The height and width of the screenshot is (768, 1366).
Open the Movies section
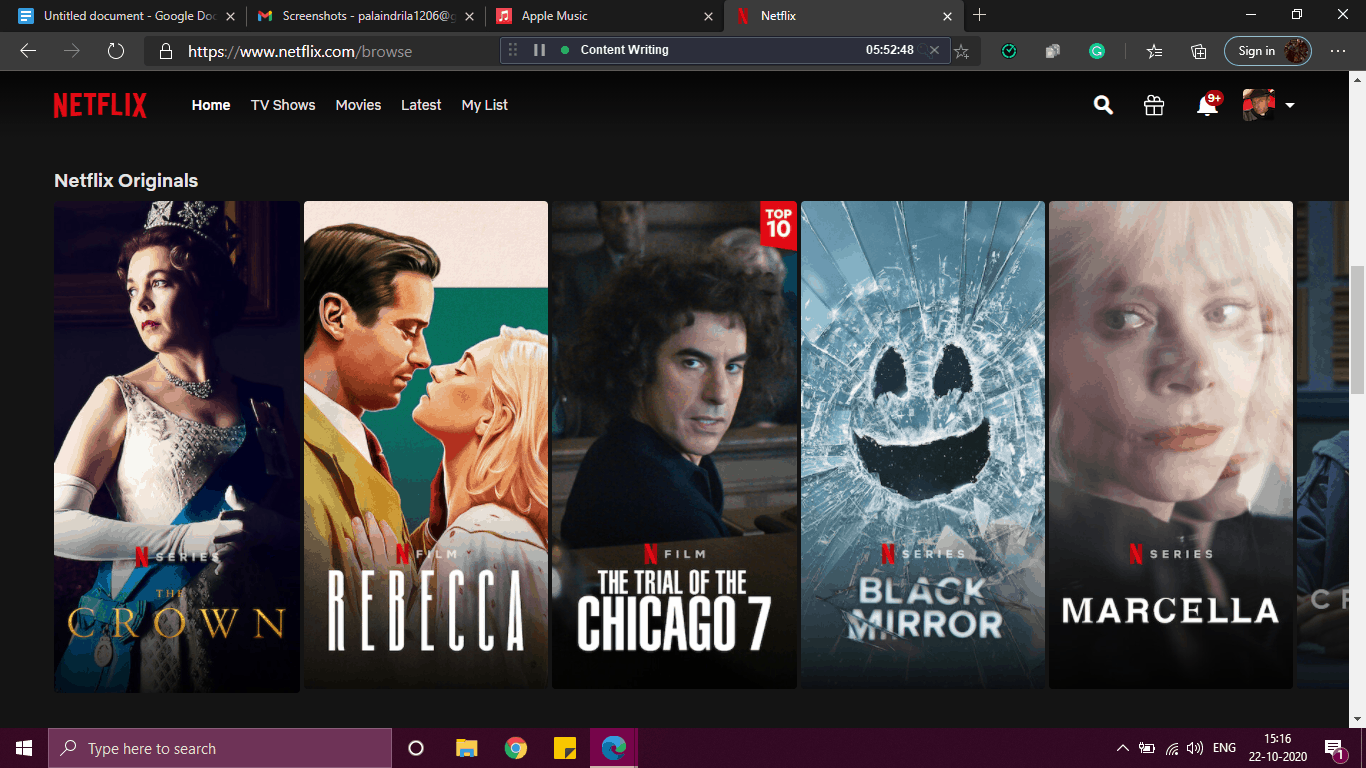358,105
